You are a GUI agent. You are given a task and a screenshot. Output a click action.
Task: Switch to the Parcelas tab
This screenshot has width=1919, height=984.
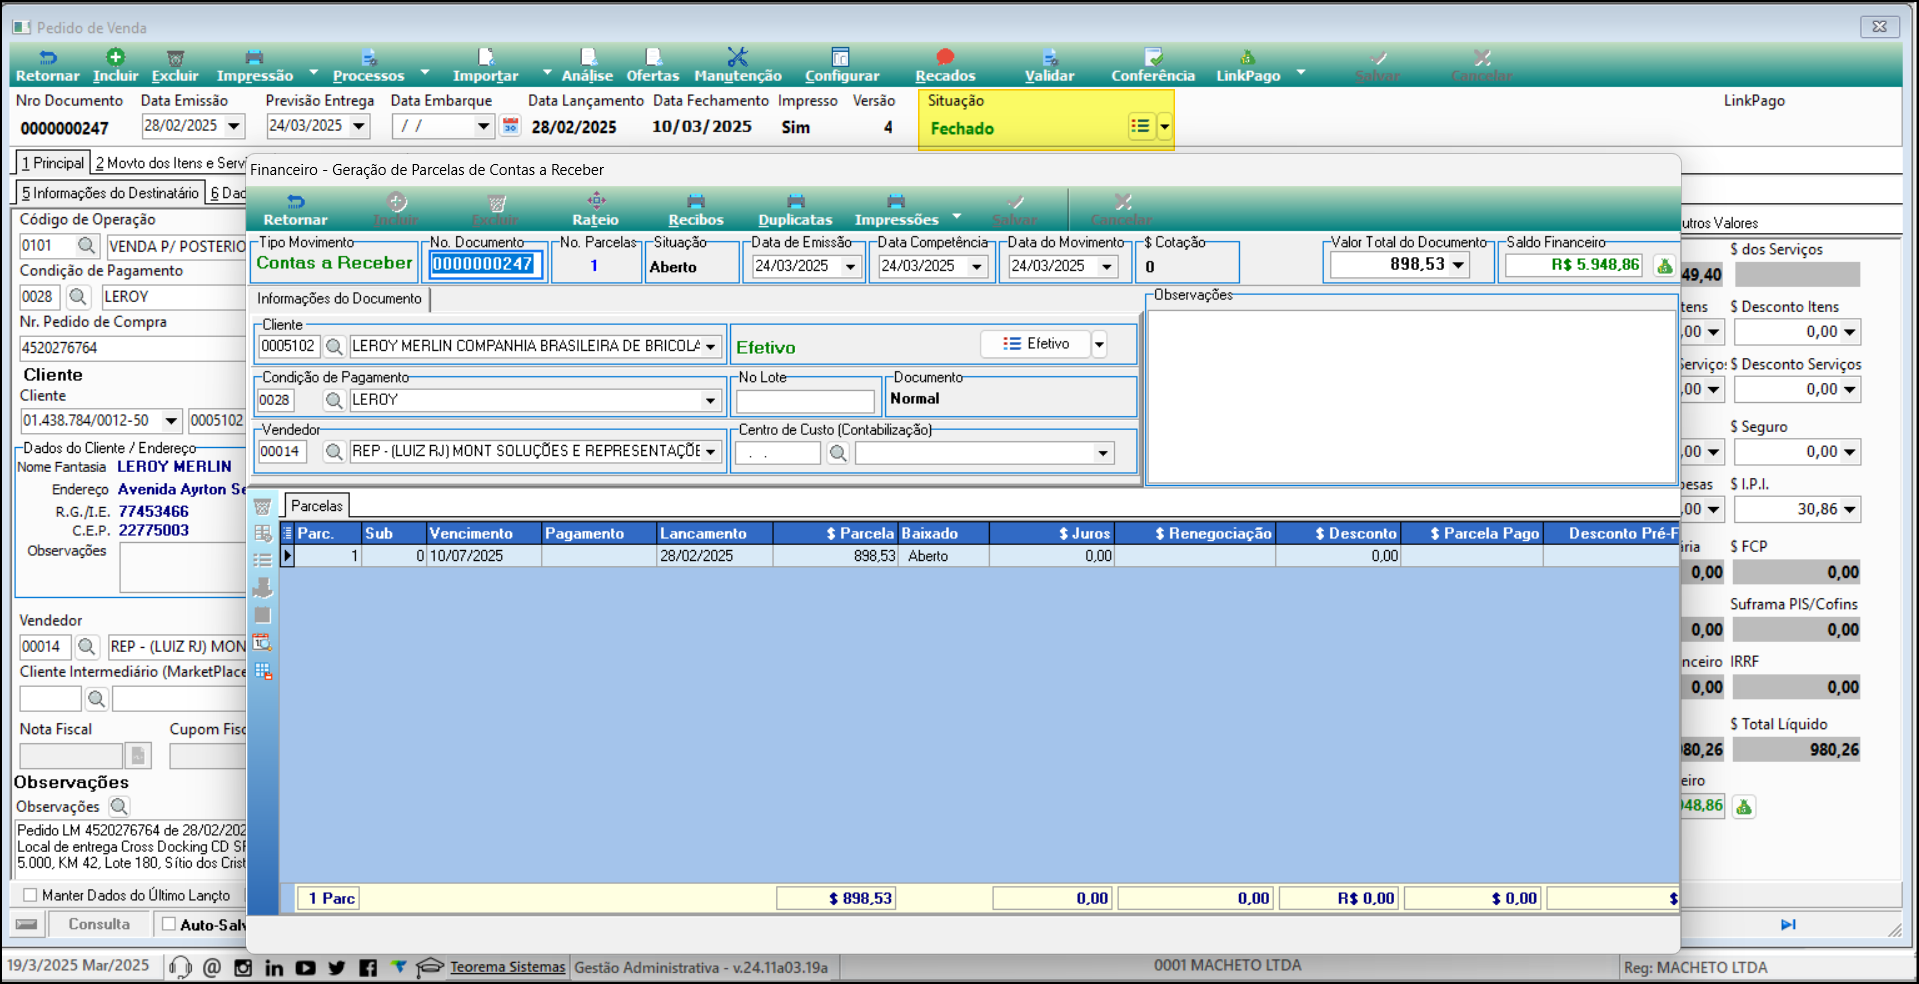coord(316,506)
